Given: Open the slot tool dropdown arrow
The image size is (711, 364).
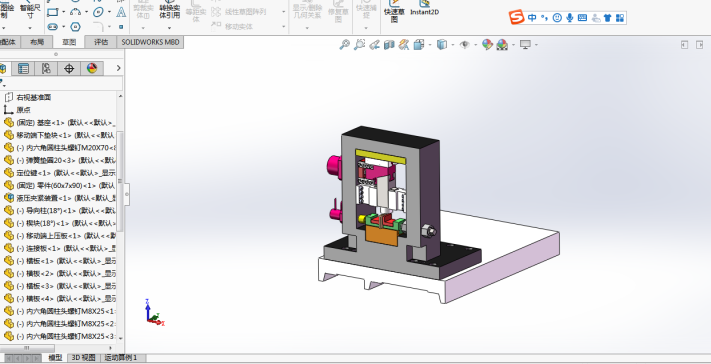Looking at the screenshot, I should coord(63,27).
